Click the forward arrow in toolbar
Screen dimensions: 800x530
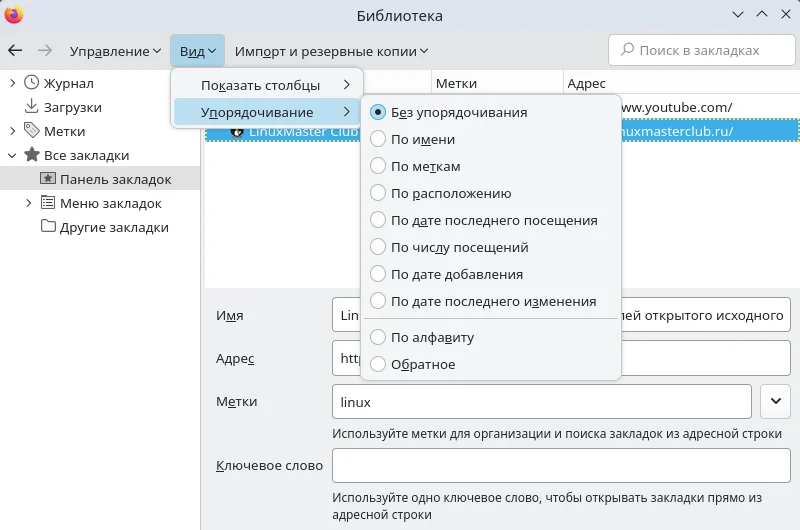[x=45, y=50]
